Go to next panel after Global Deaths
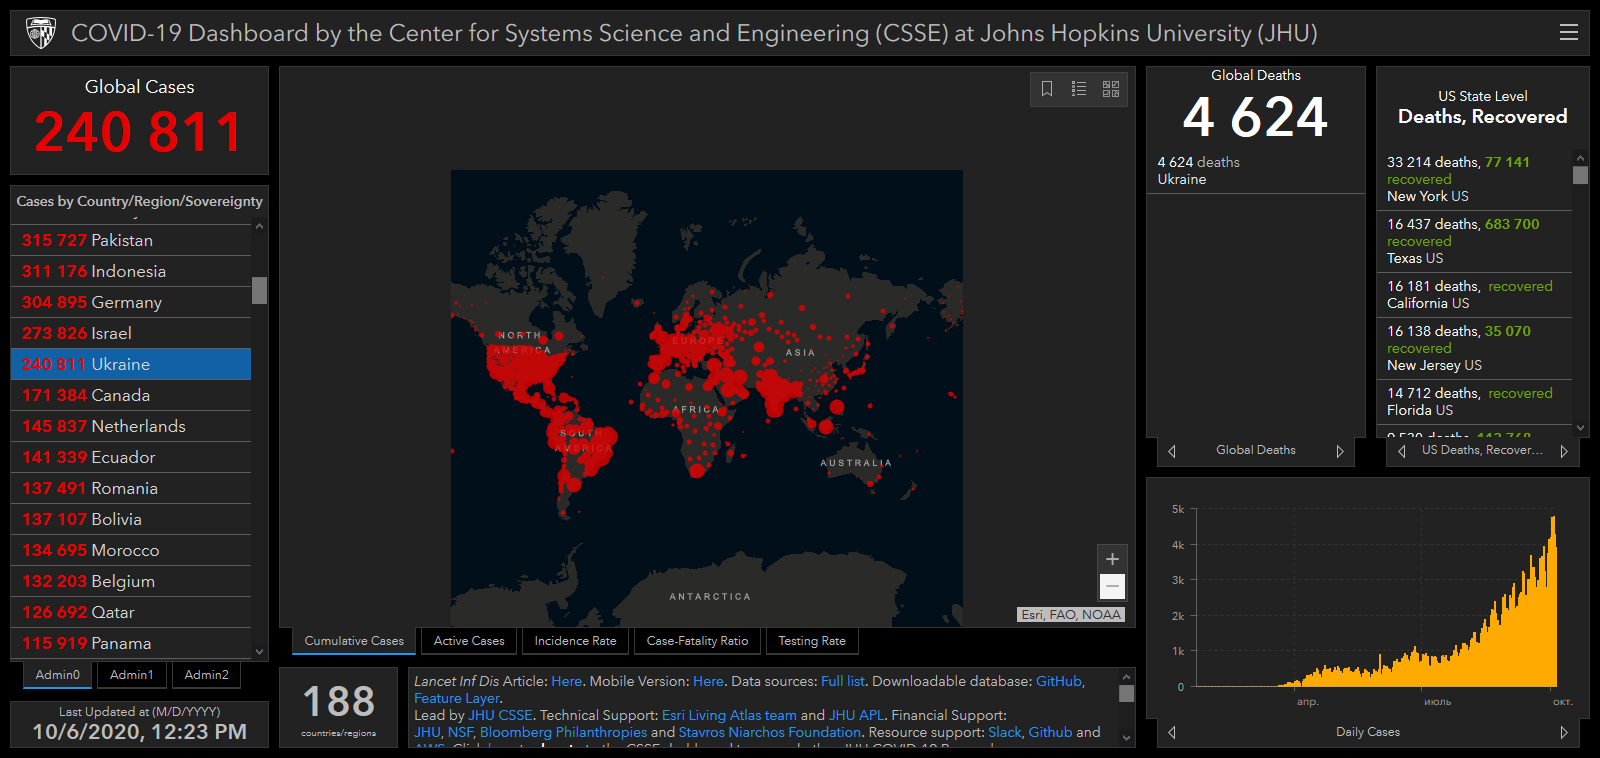This screenshot has height=758, width=1600. (x=1340, y=451)
